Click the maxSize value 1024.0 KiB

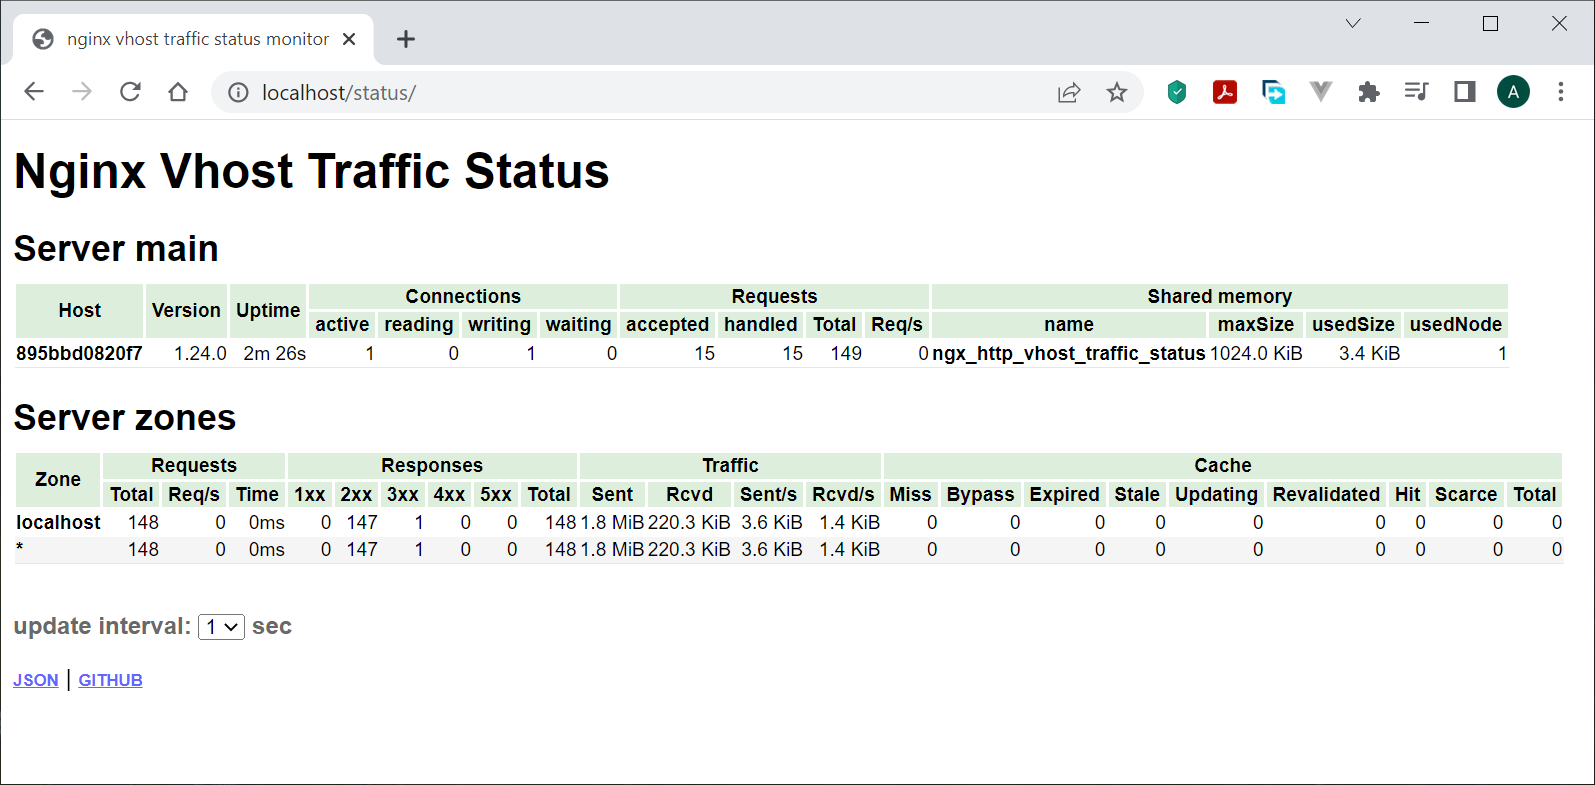point(1256,353)
